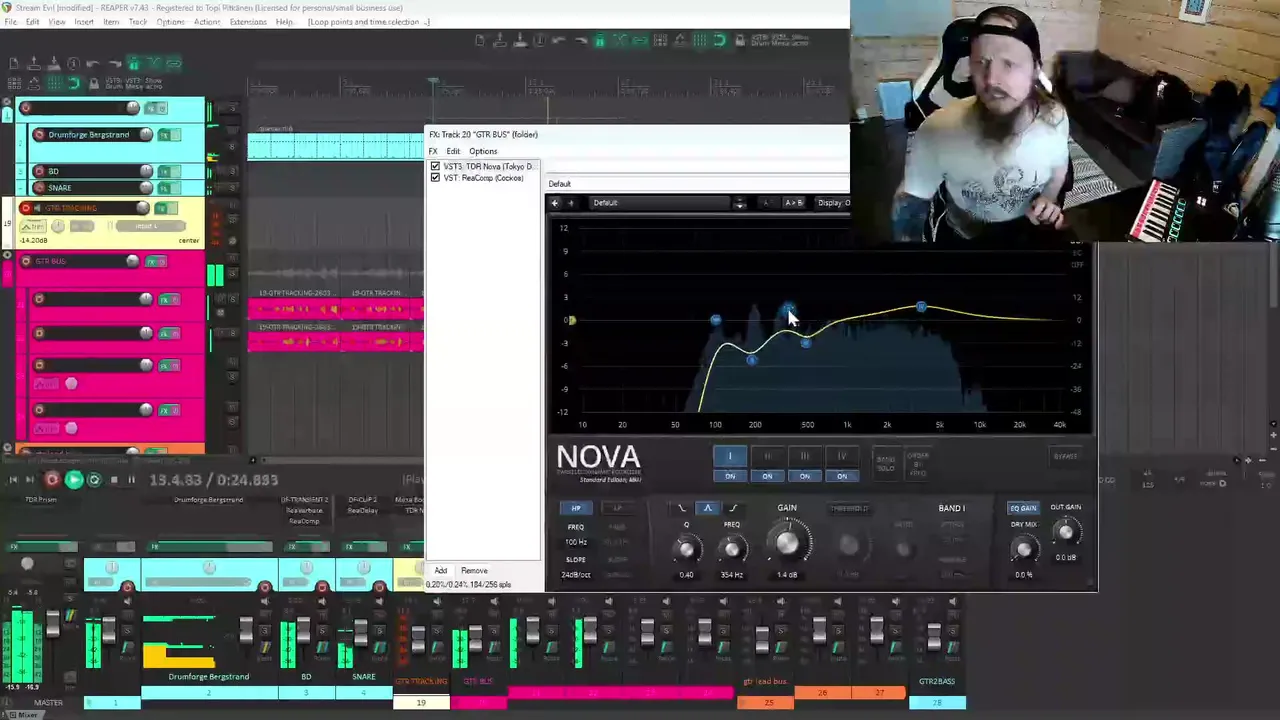Click the Remove button in FX window
The width and height of the screenshot is (1280, 720).
tap(474, 571)
